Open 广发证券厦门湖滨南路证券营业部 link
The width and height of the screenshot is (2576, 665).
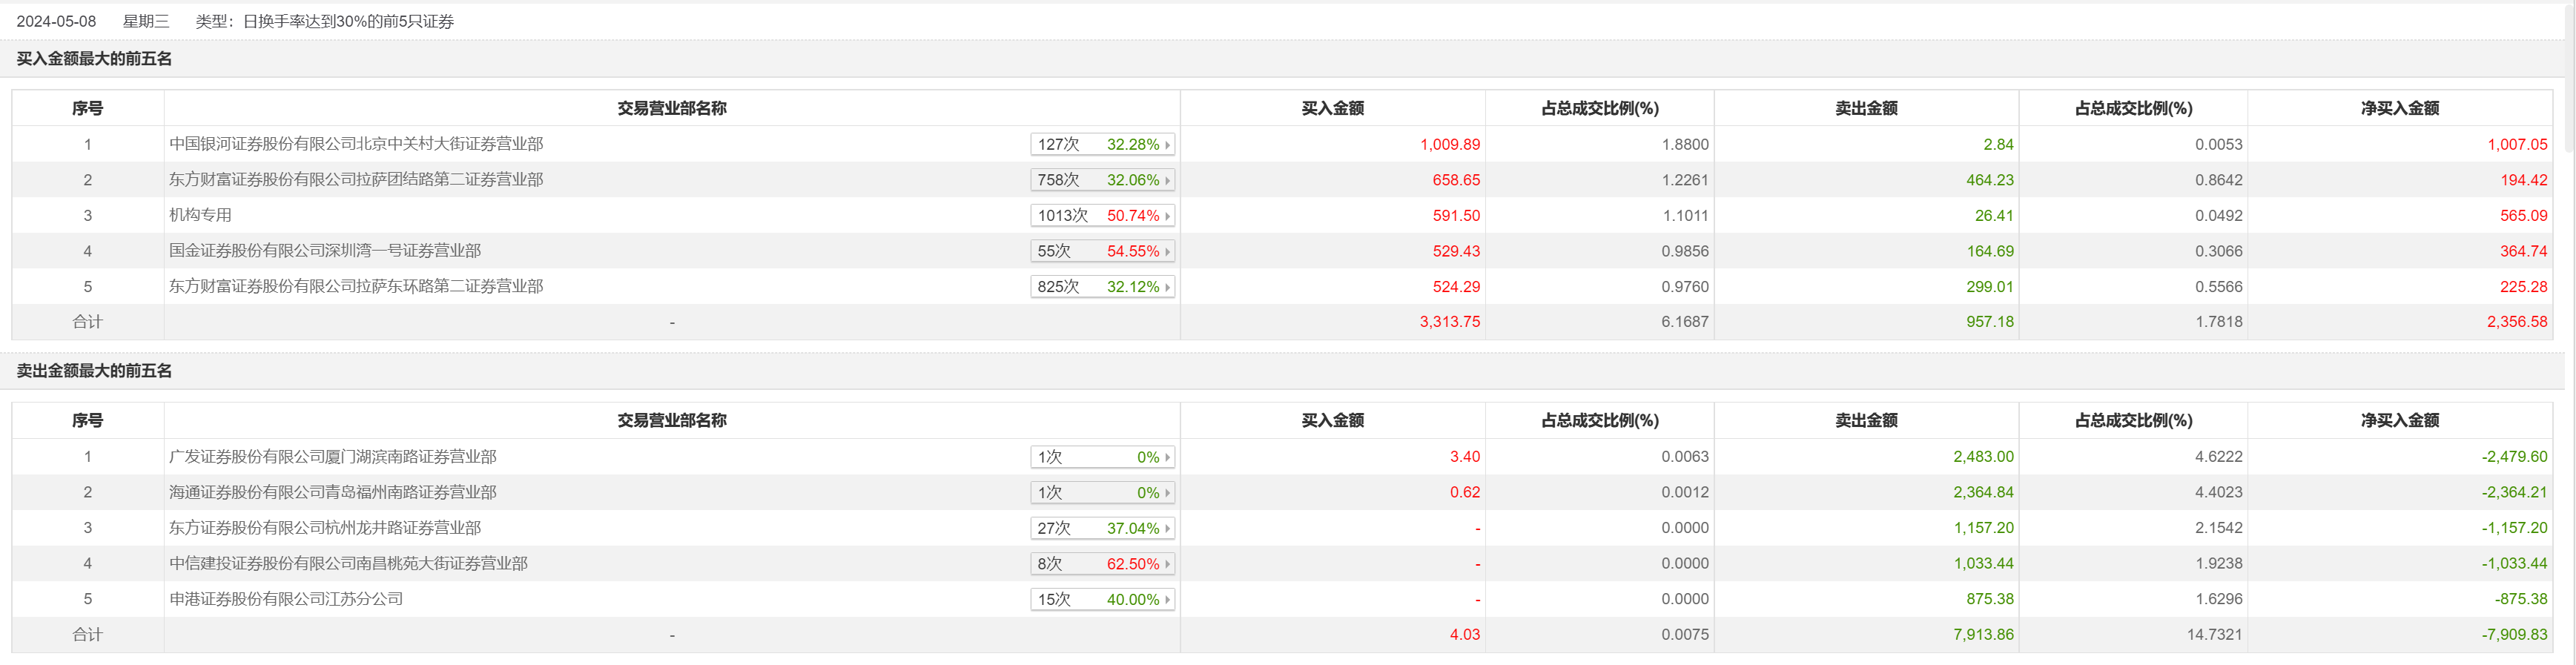(x=333, y=457)
